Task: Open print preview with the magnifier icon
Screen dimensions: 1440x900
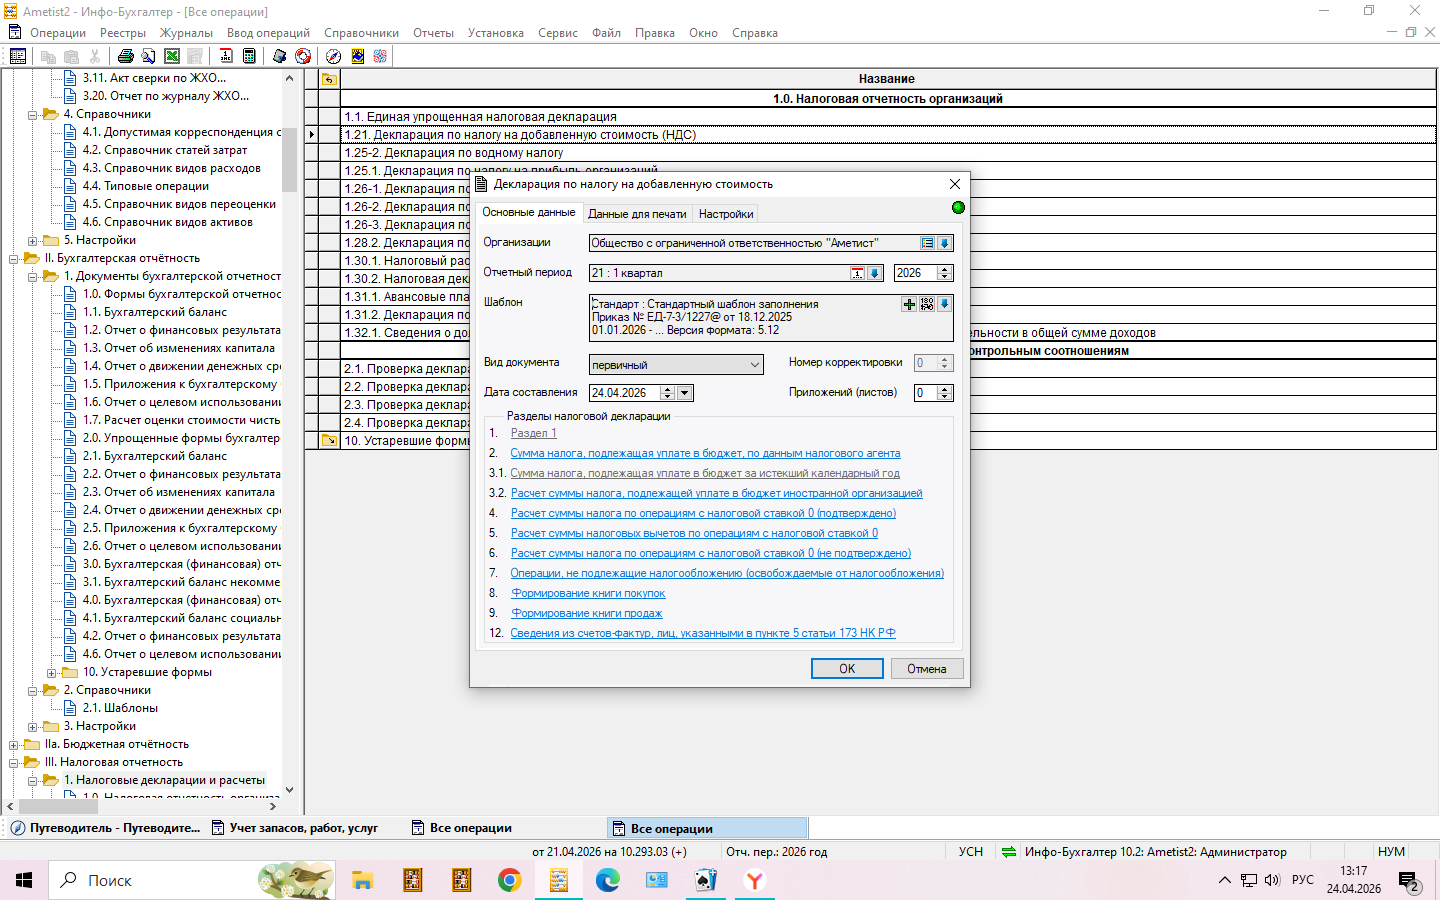Action: coord(148,56)
